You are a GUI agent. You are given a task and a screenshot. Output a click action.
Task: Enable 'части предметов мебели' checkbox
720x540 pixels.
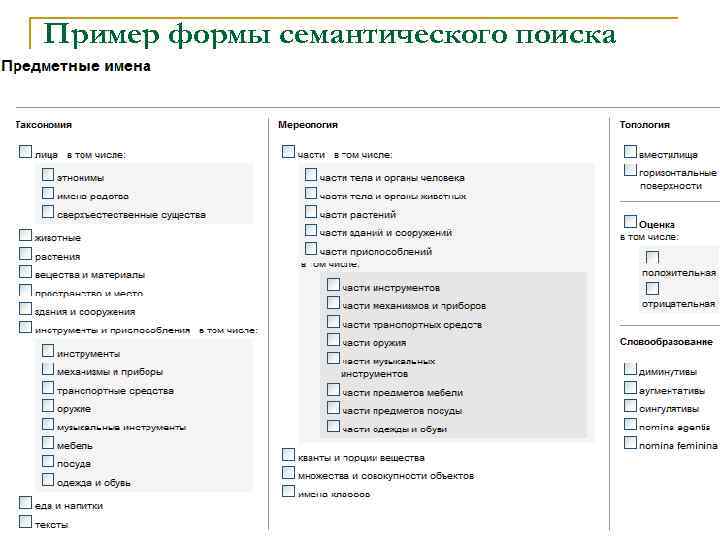point(333,390)
